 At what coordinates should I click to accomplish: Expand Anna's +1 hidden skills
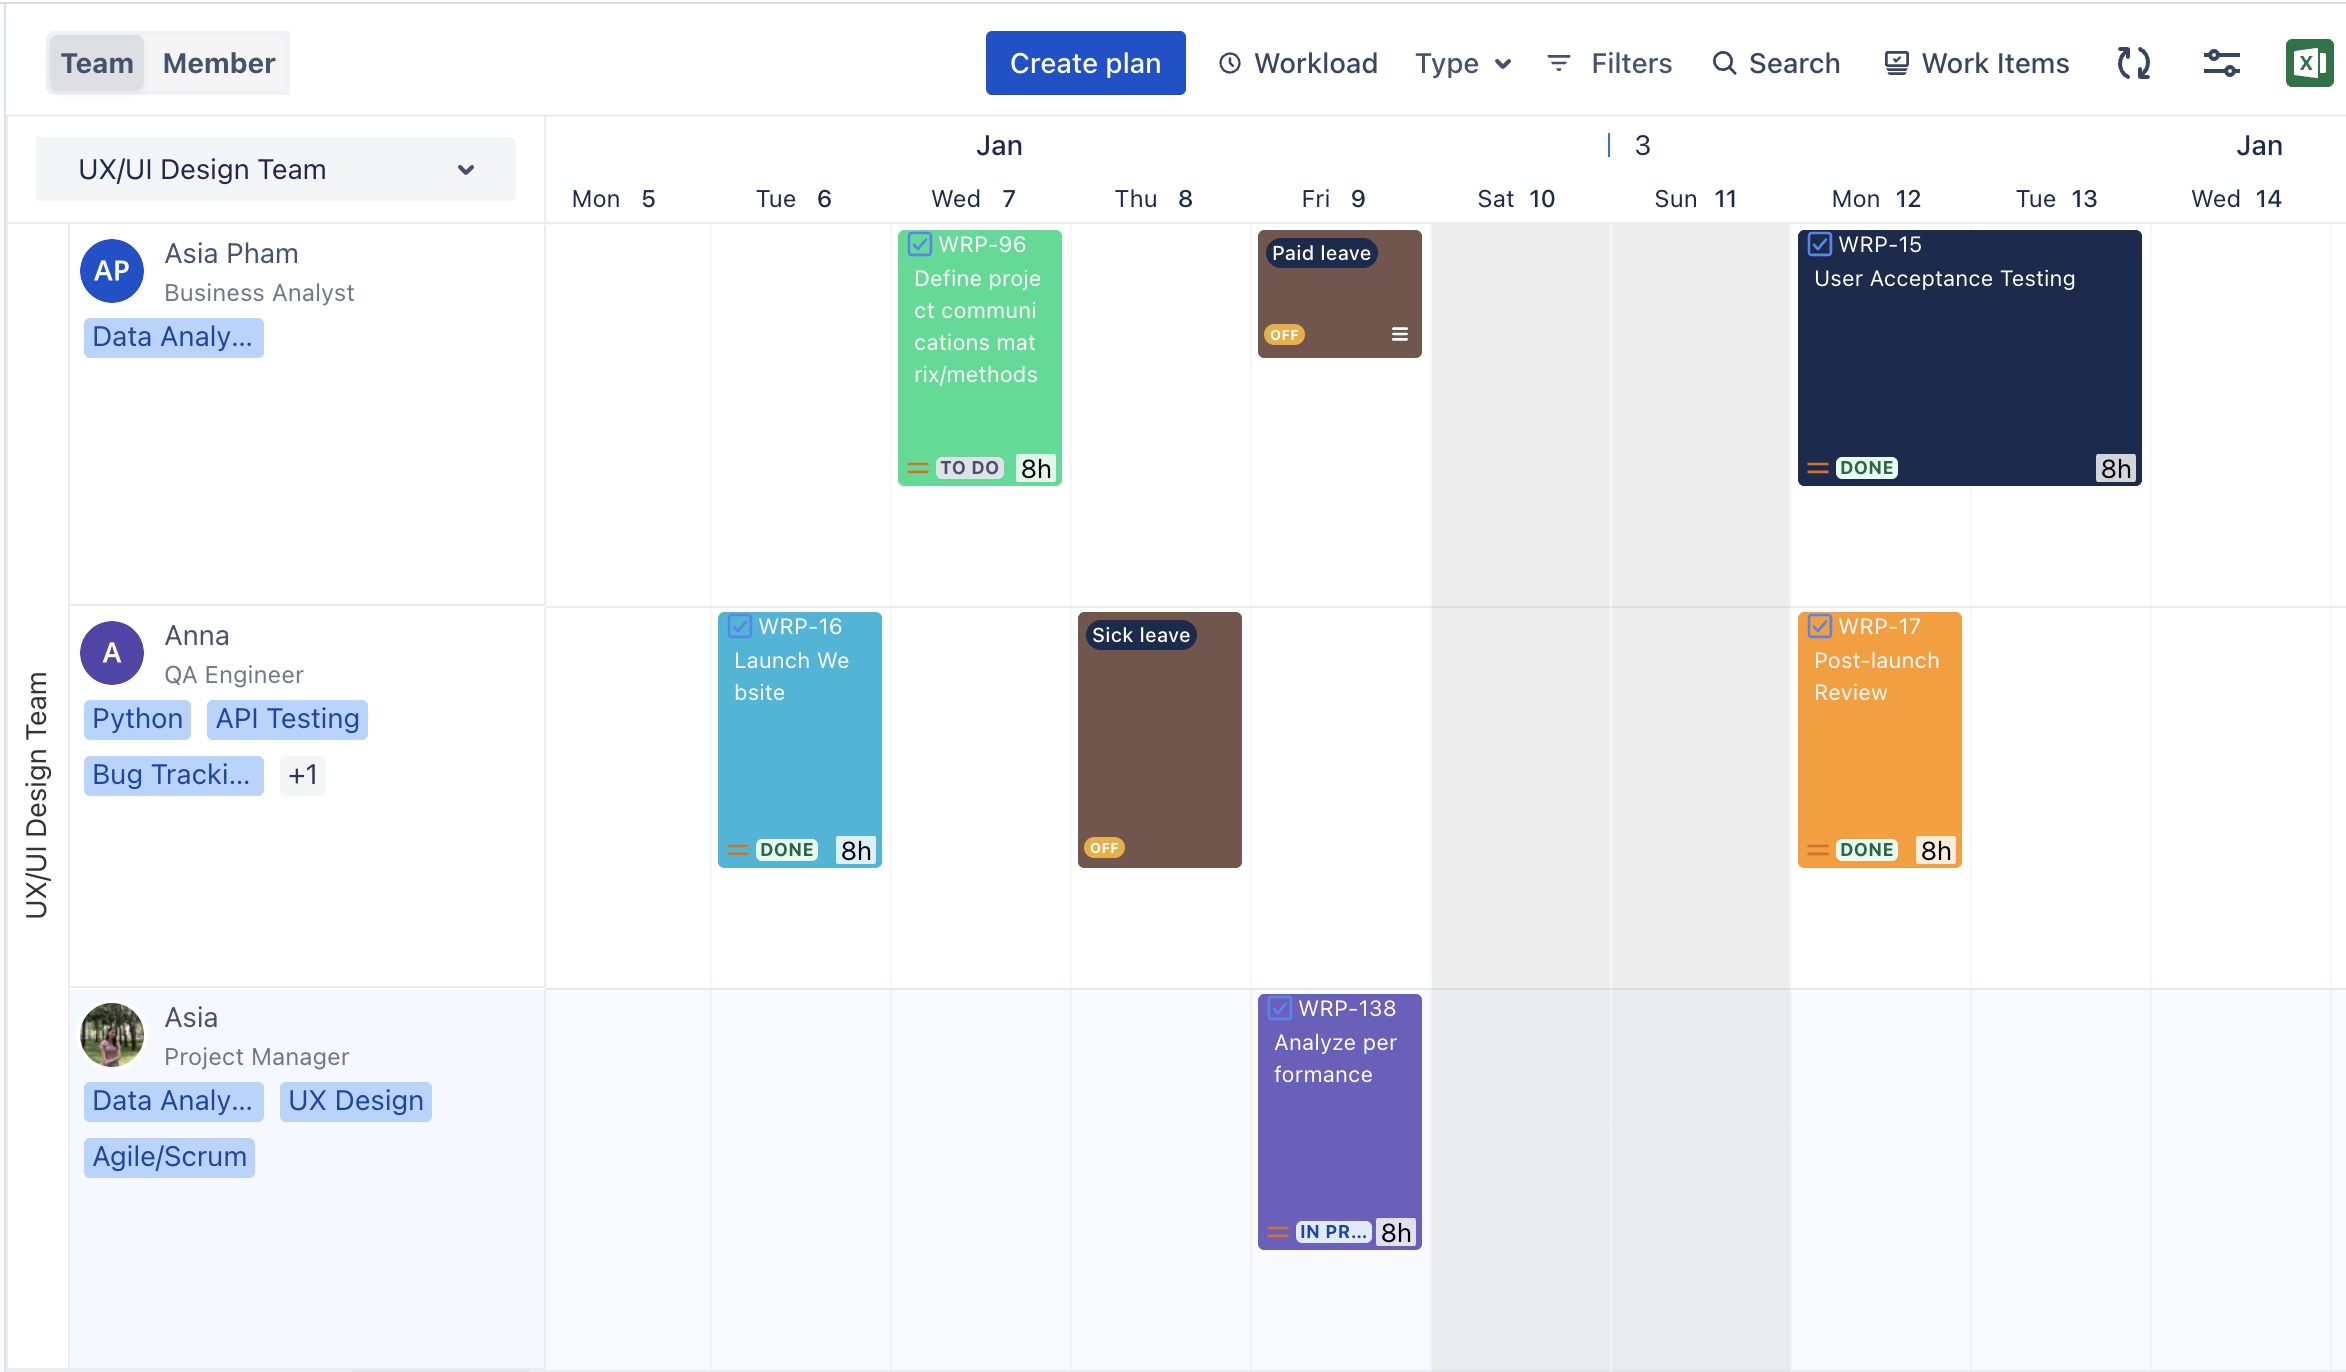302,775
